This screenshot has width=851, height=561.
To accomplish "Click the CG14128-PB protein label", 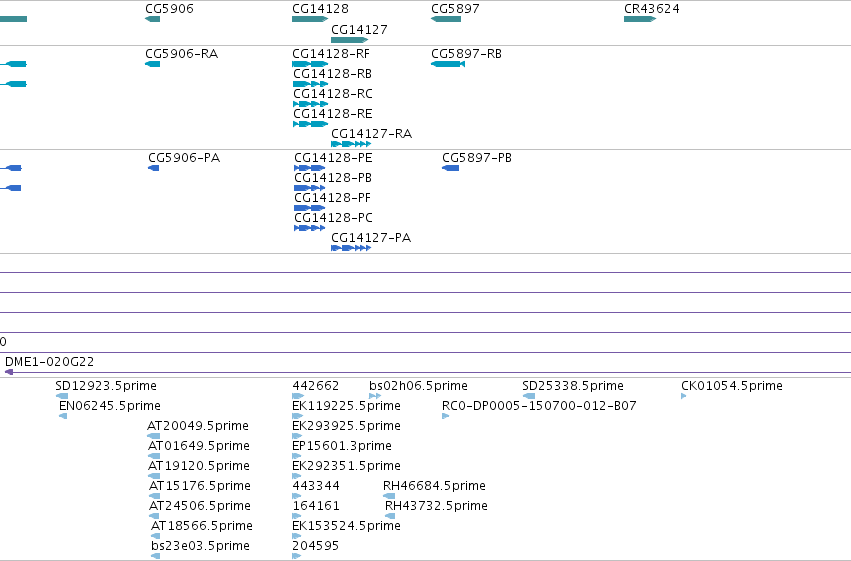I will (x=333, y=178).
